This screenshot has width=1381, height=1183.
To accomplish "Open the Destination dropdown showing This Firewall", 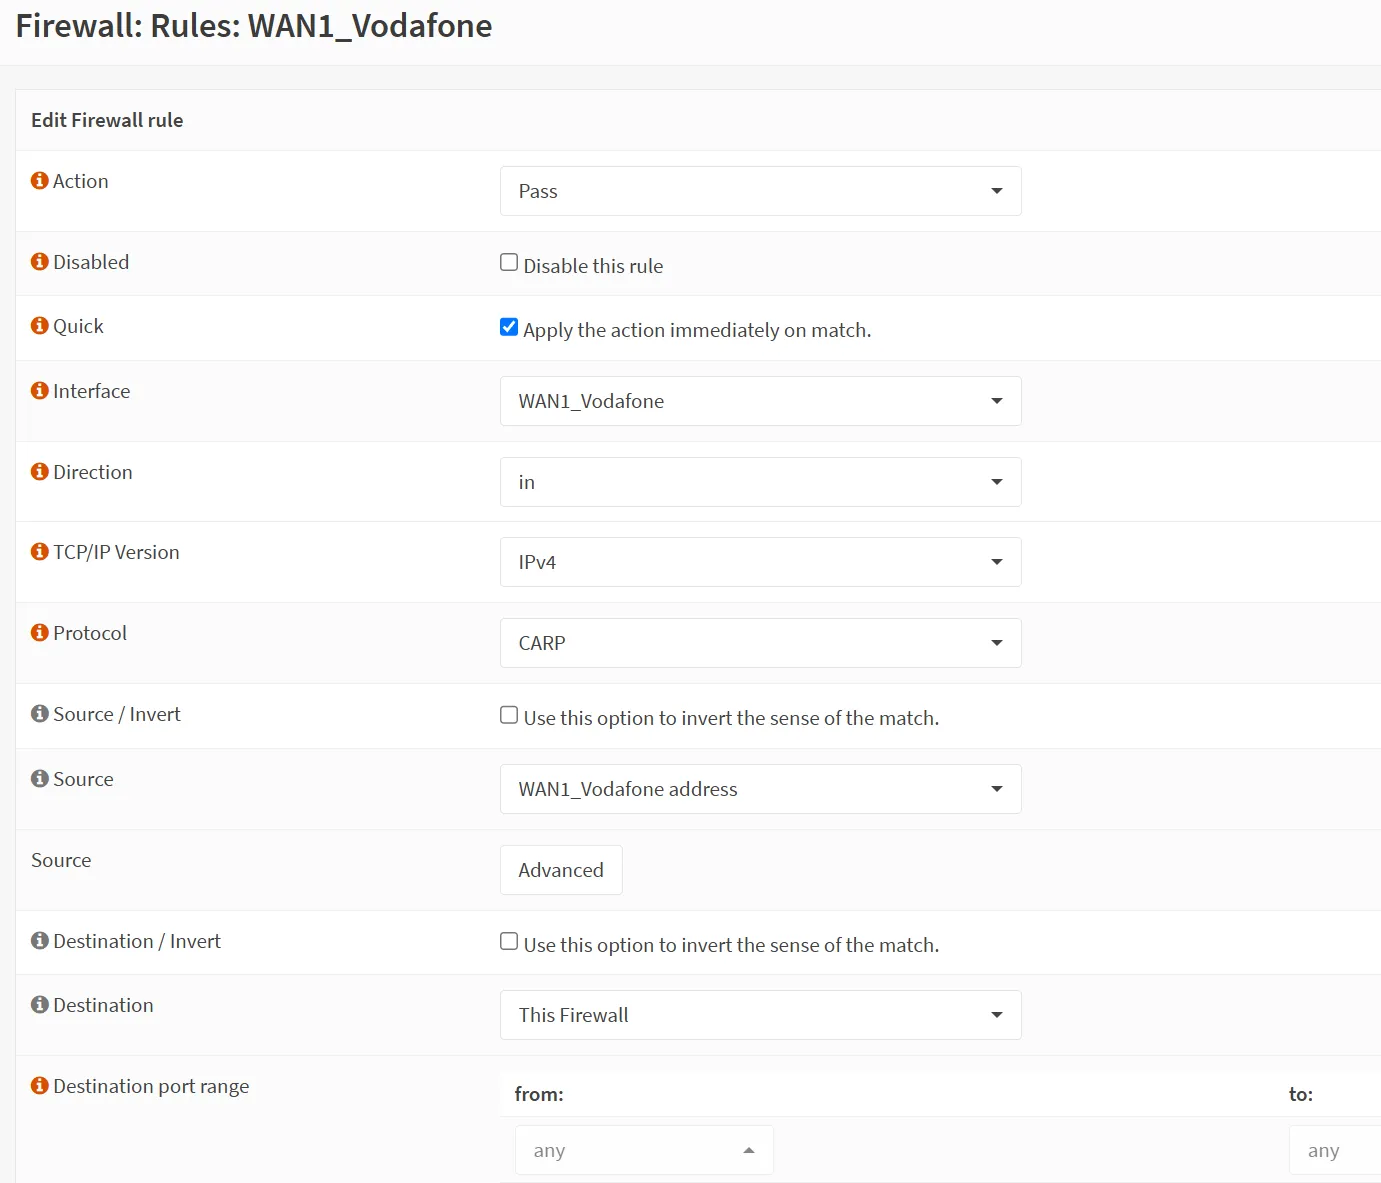I will point(761,1015).
